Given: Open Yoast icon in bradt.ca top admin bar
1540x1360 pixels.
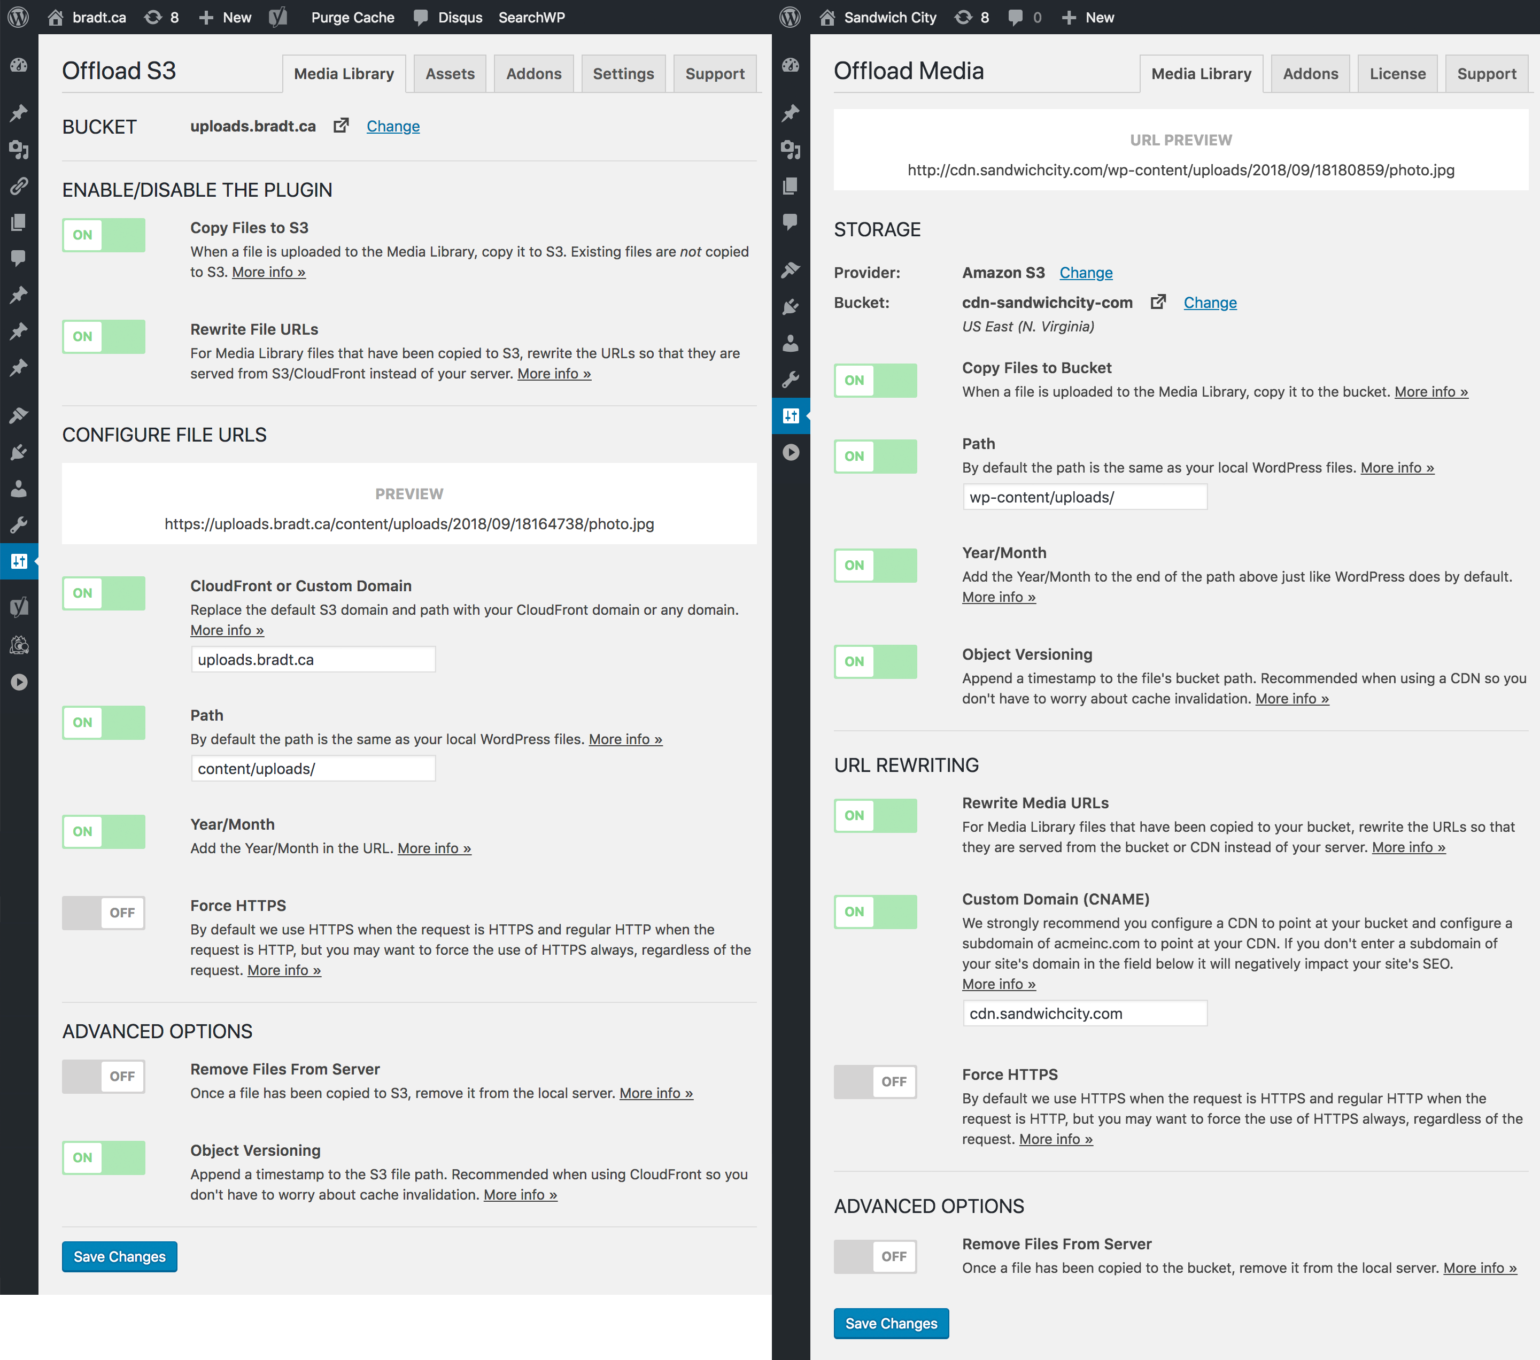Looking at the screenshot, I should 278,17.
